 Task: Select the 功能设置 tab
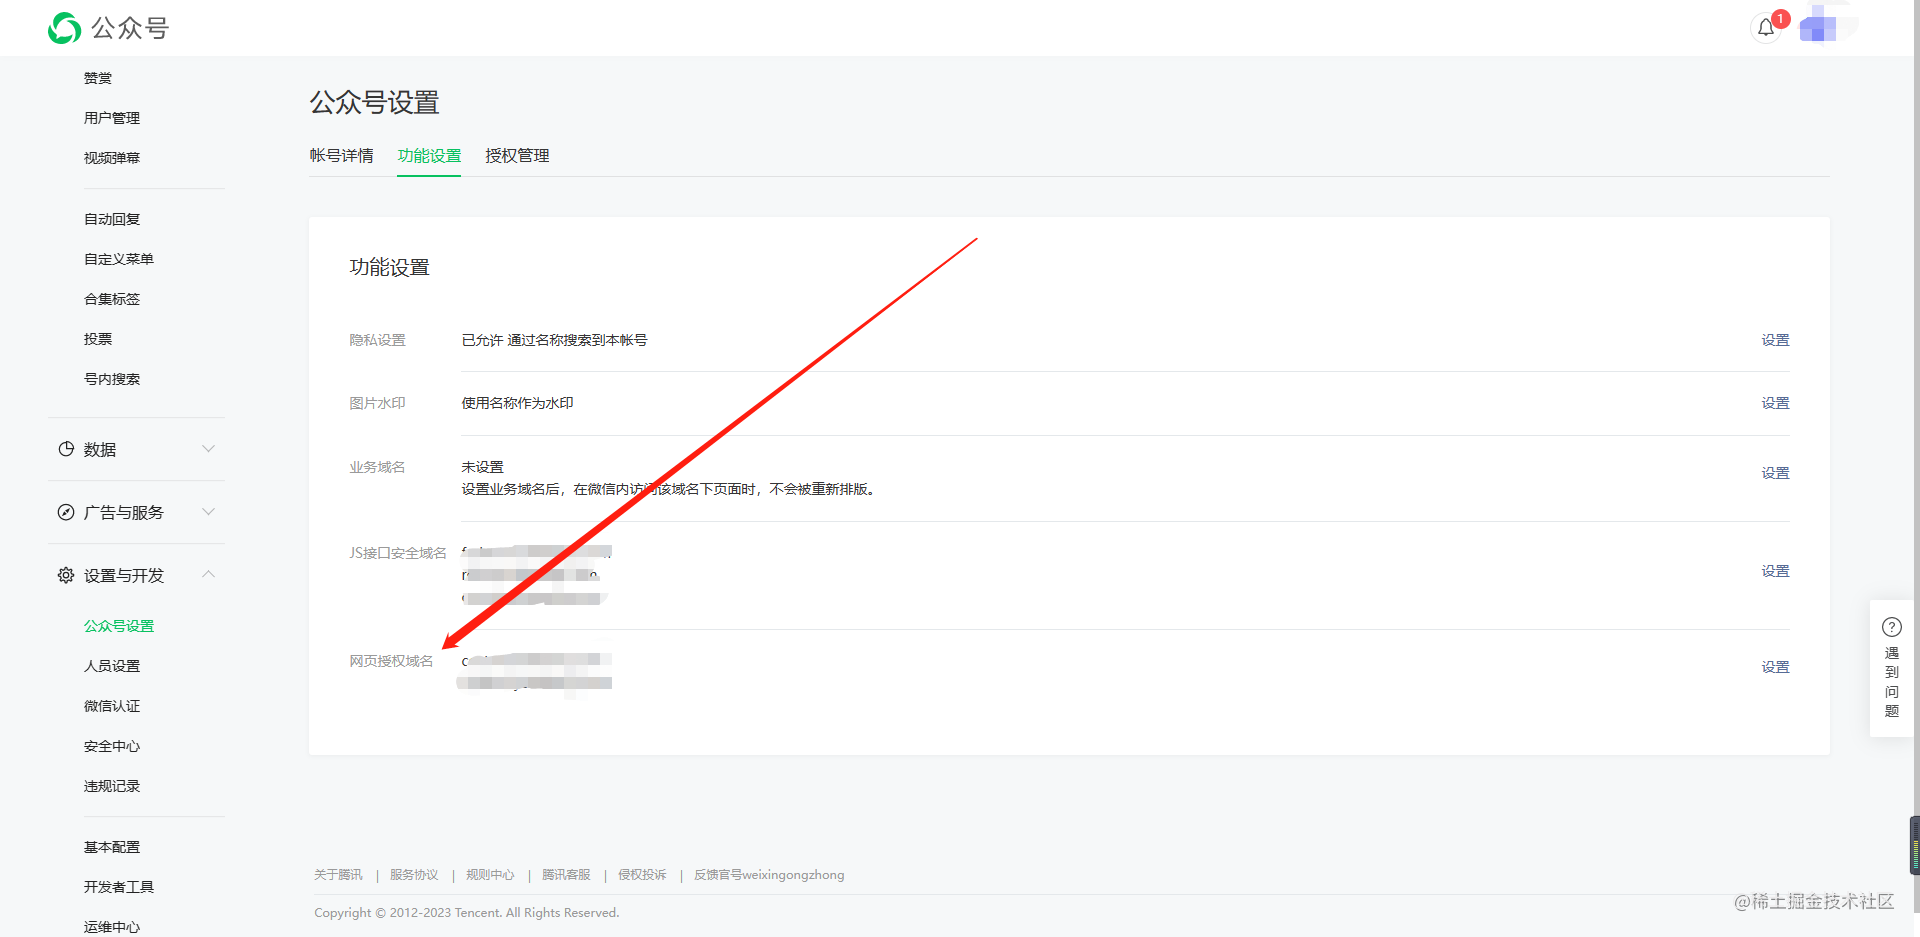429,156
